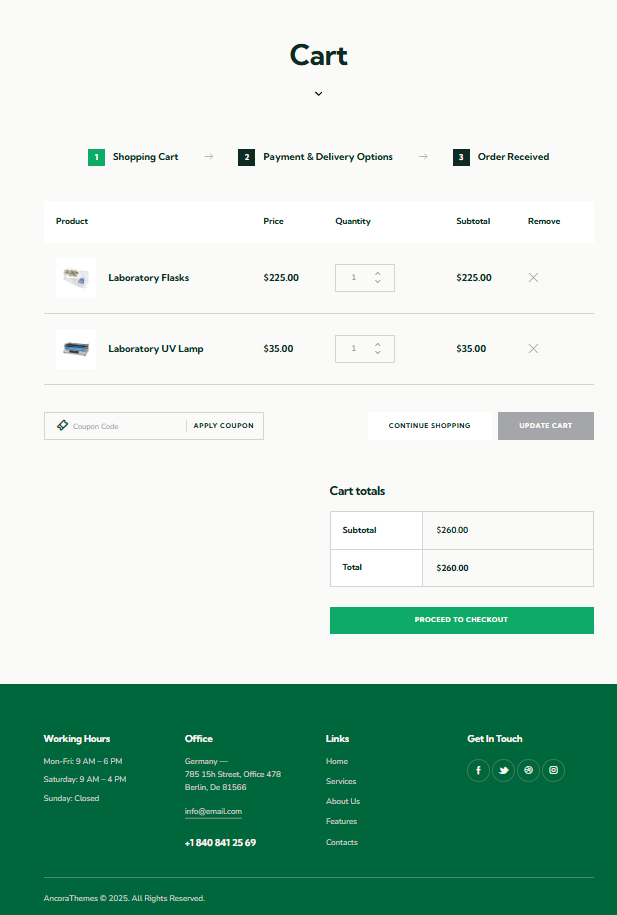
Task: Open the info@email.com footer link
Action: pos(213,811)
